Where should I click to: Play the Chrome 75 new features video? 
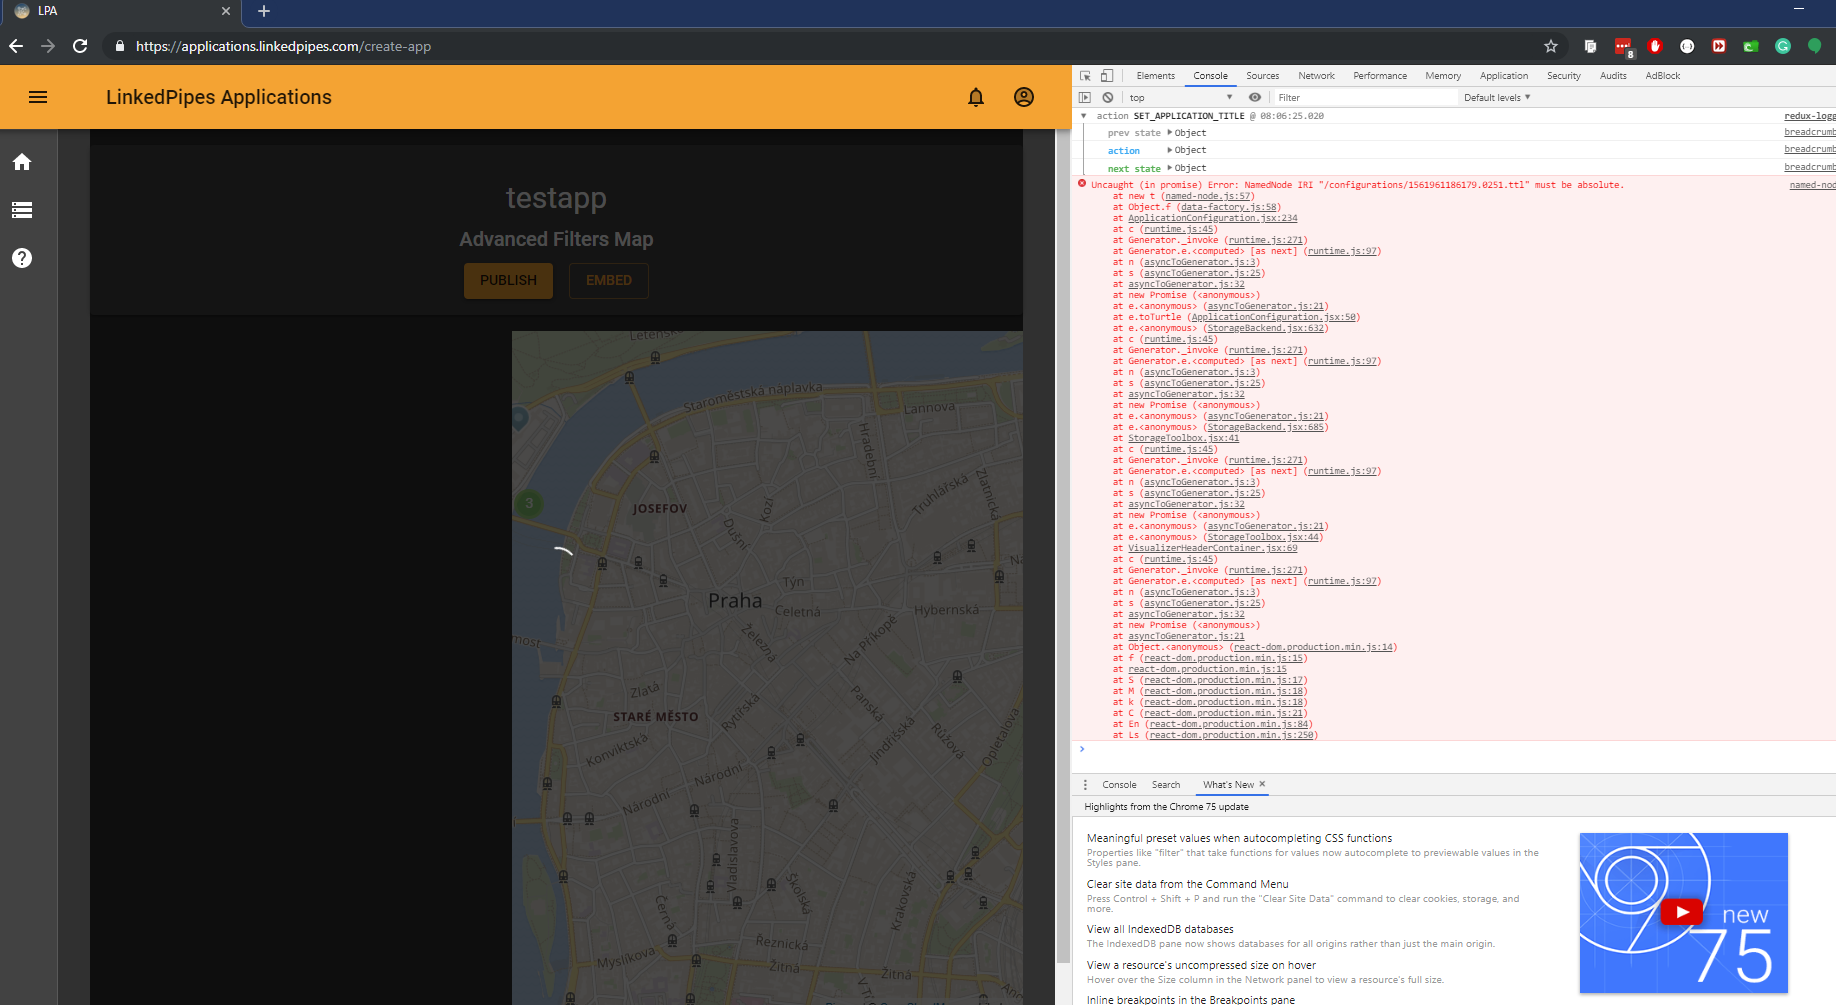click(1682, 912)
